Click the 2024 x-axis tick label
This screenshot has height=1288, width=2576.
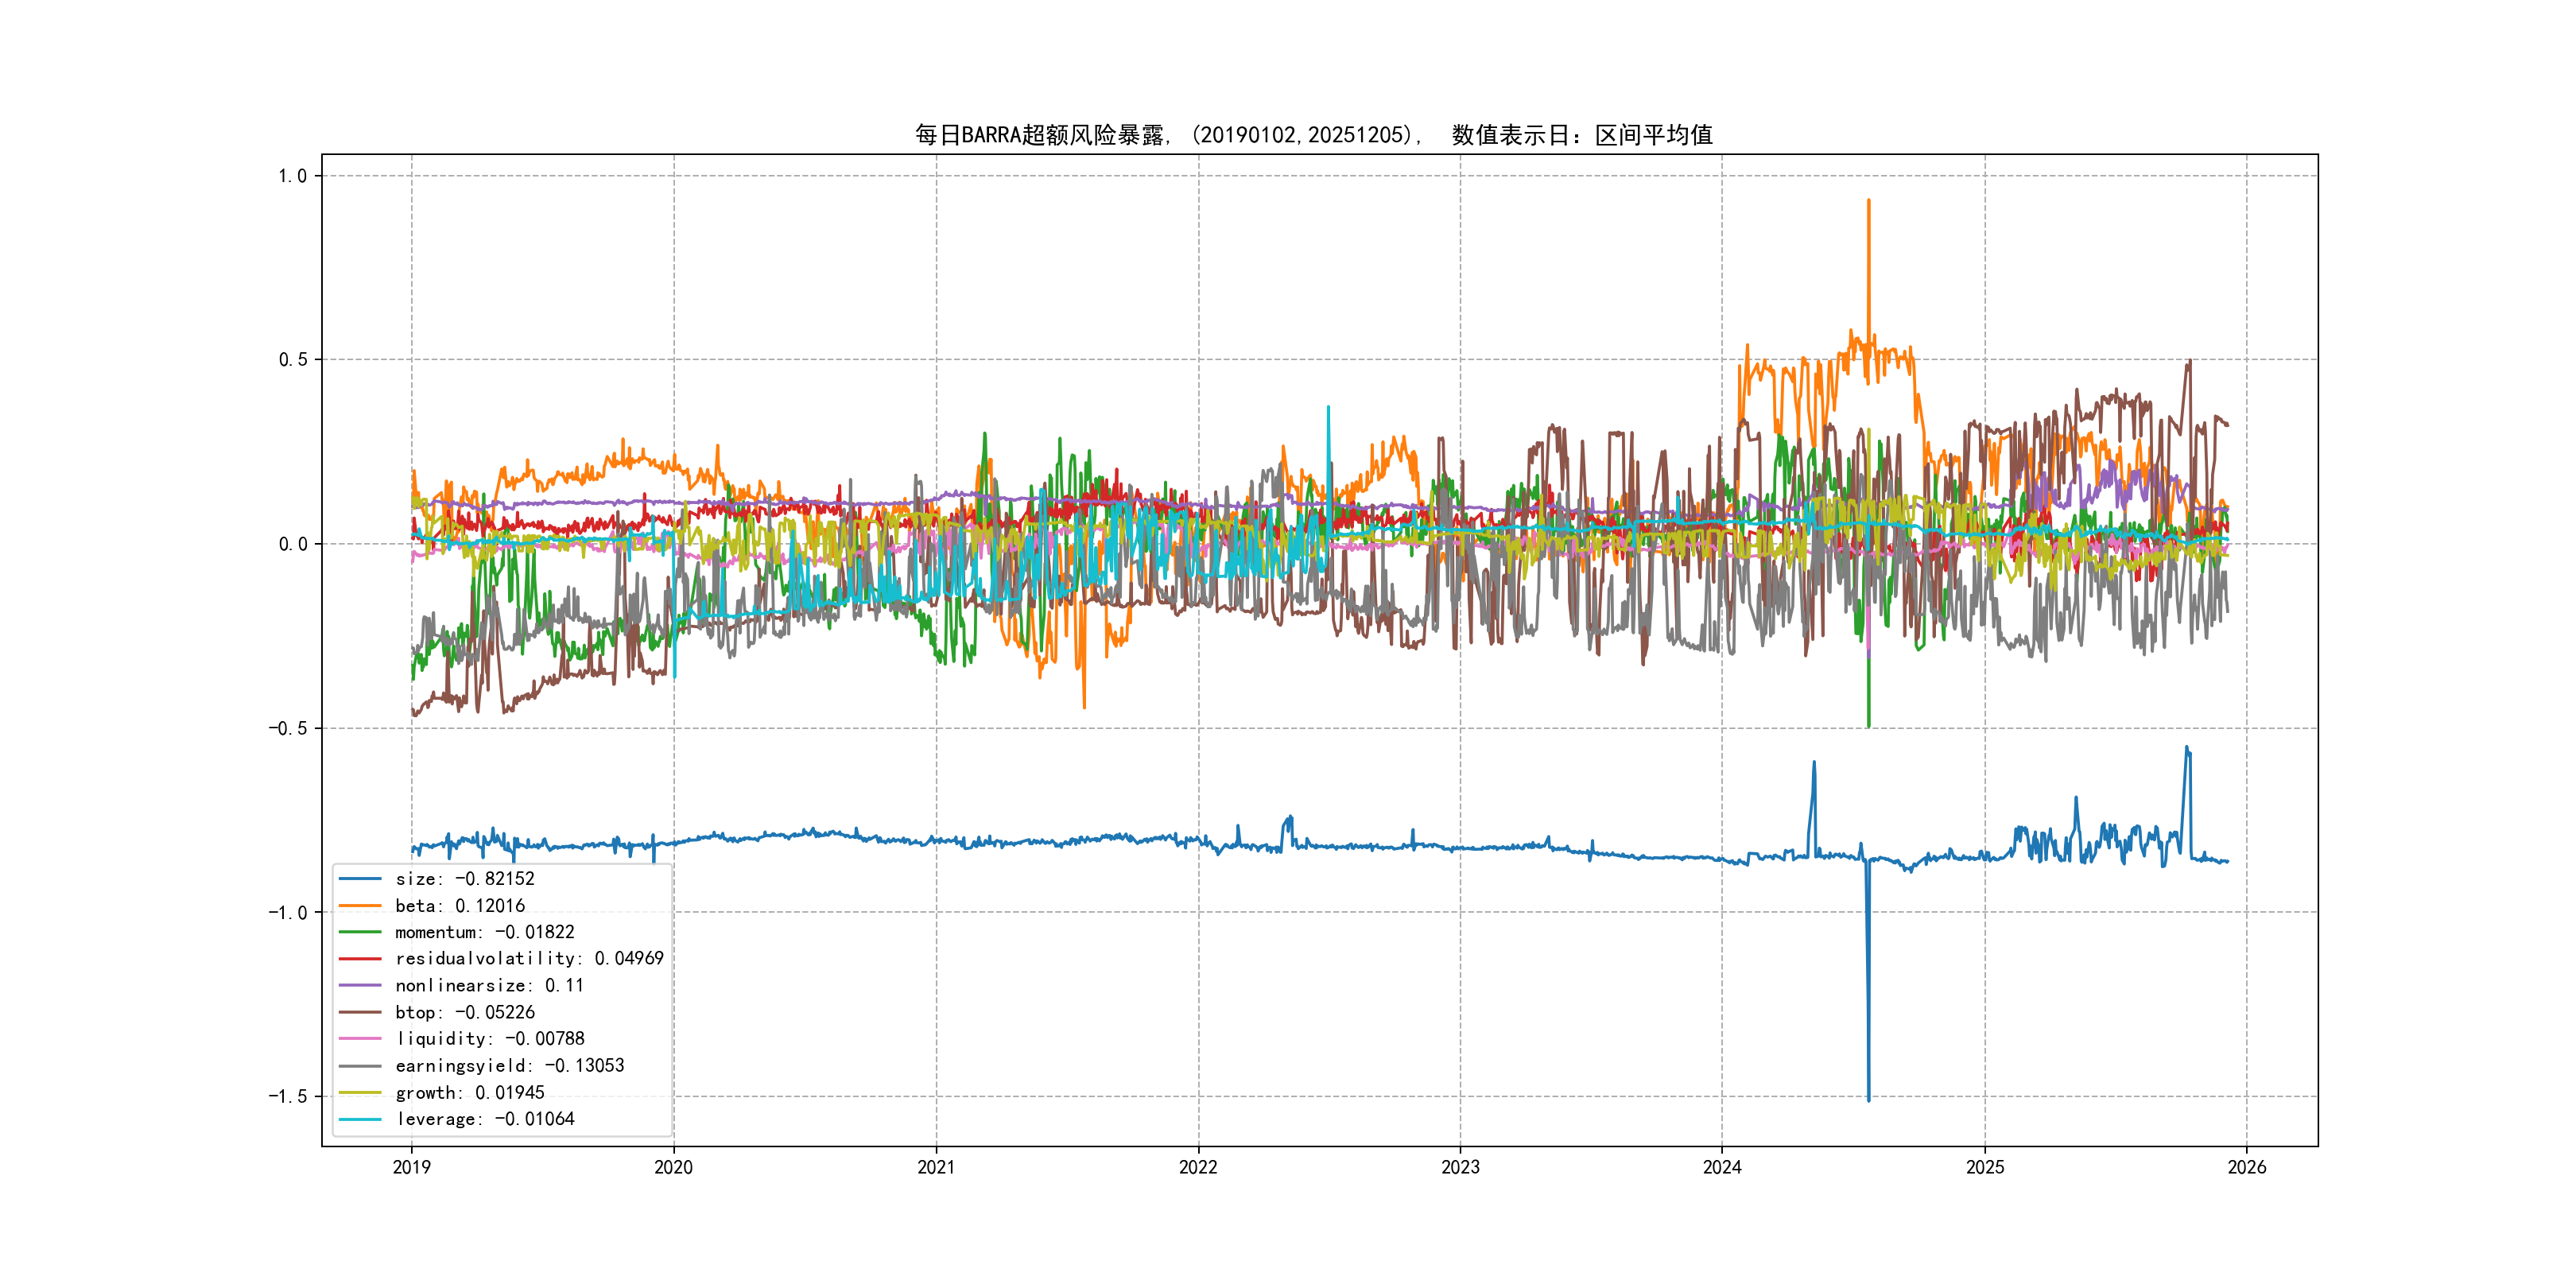click(x=1721, y=1167)
